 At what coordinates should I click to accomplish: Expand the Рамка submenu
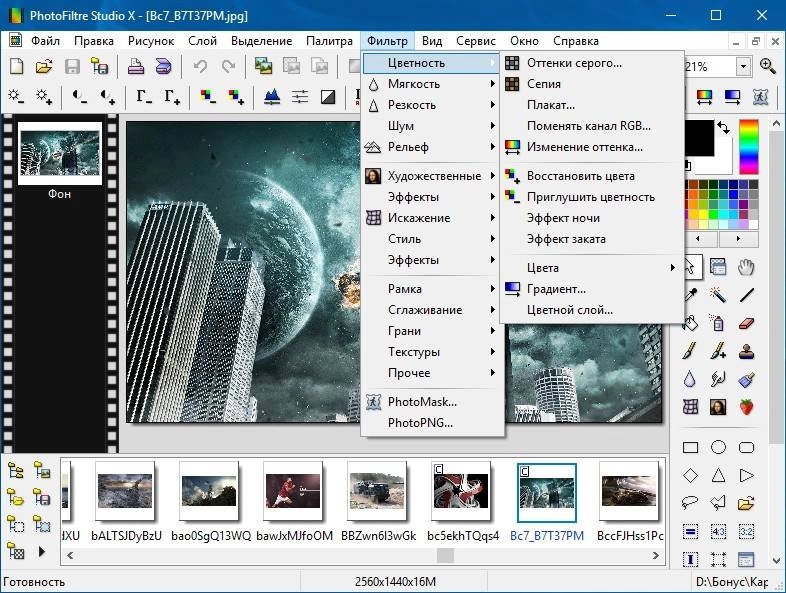(432, 289)
